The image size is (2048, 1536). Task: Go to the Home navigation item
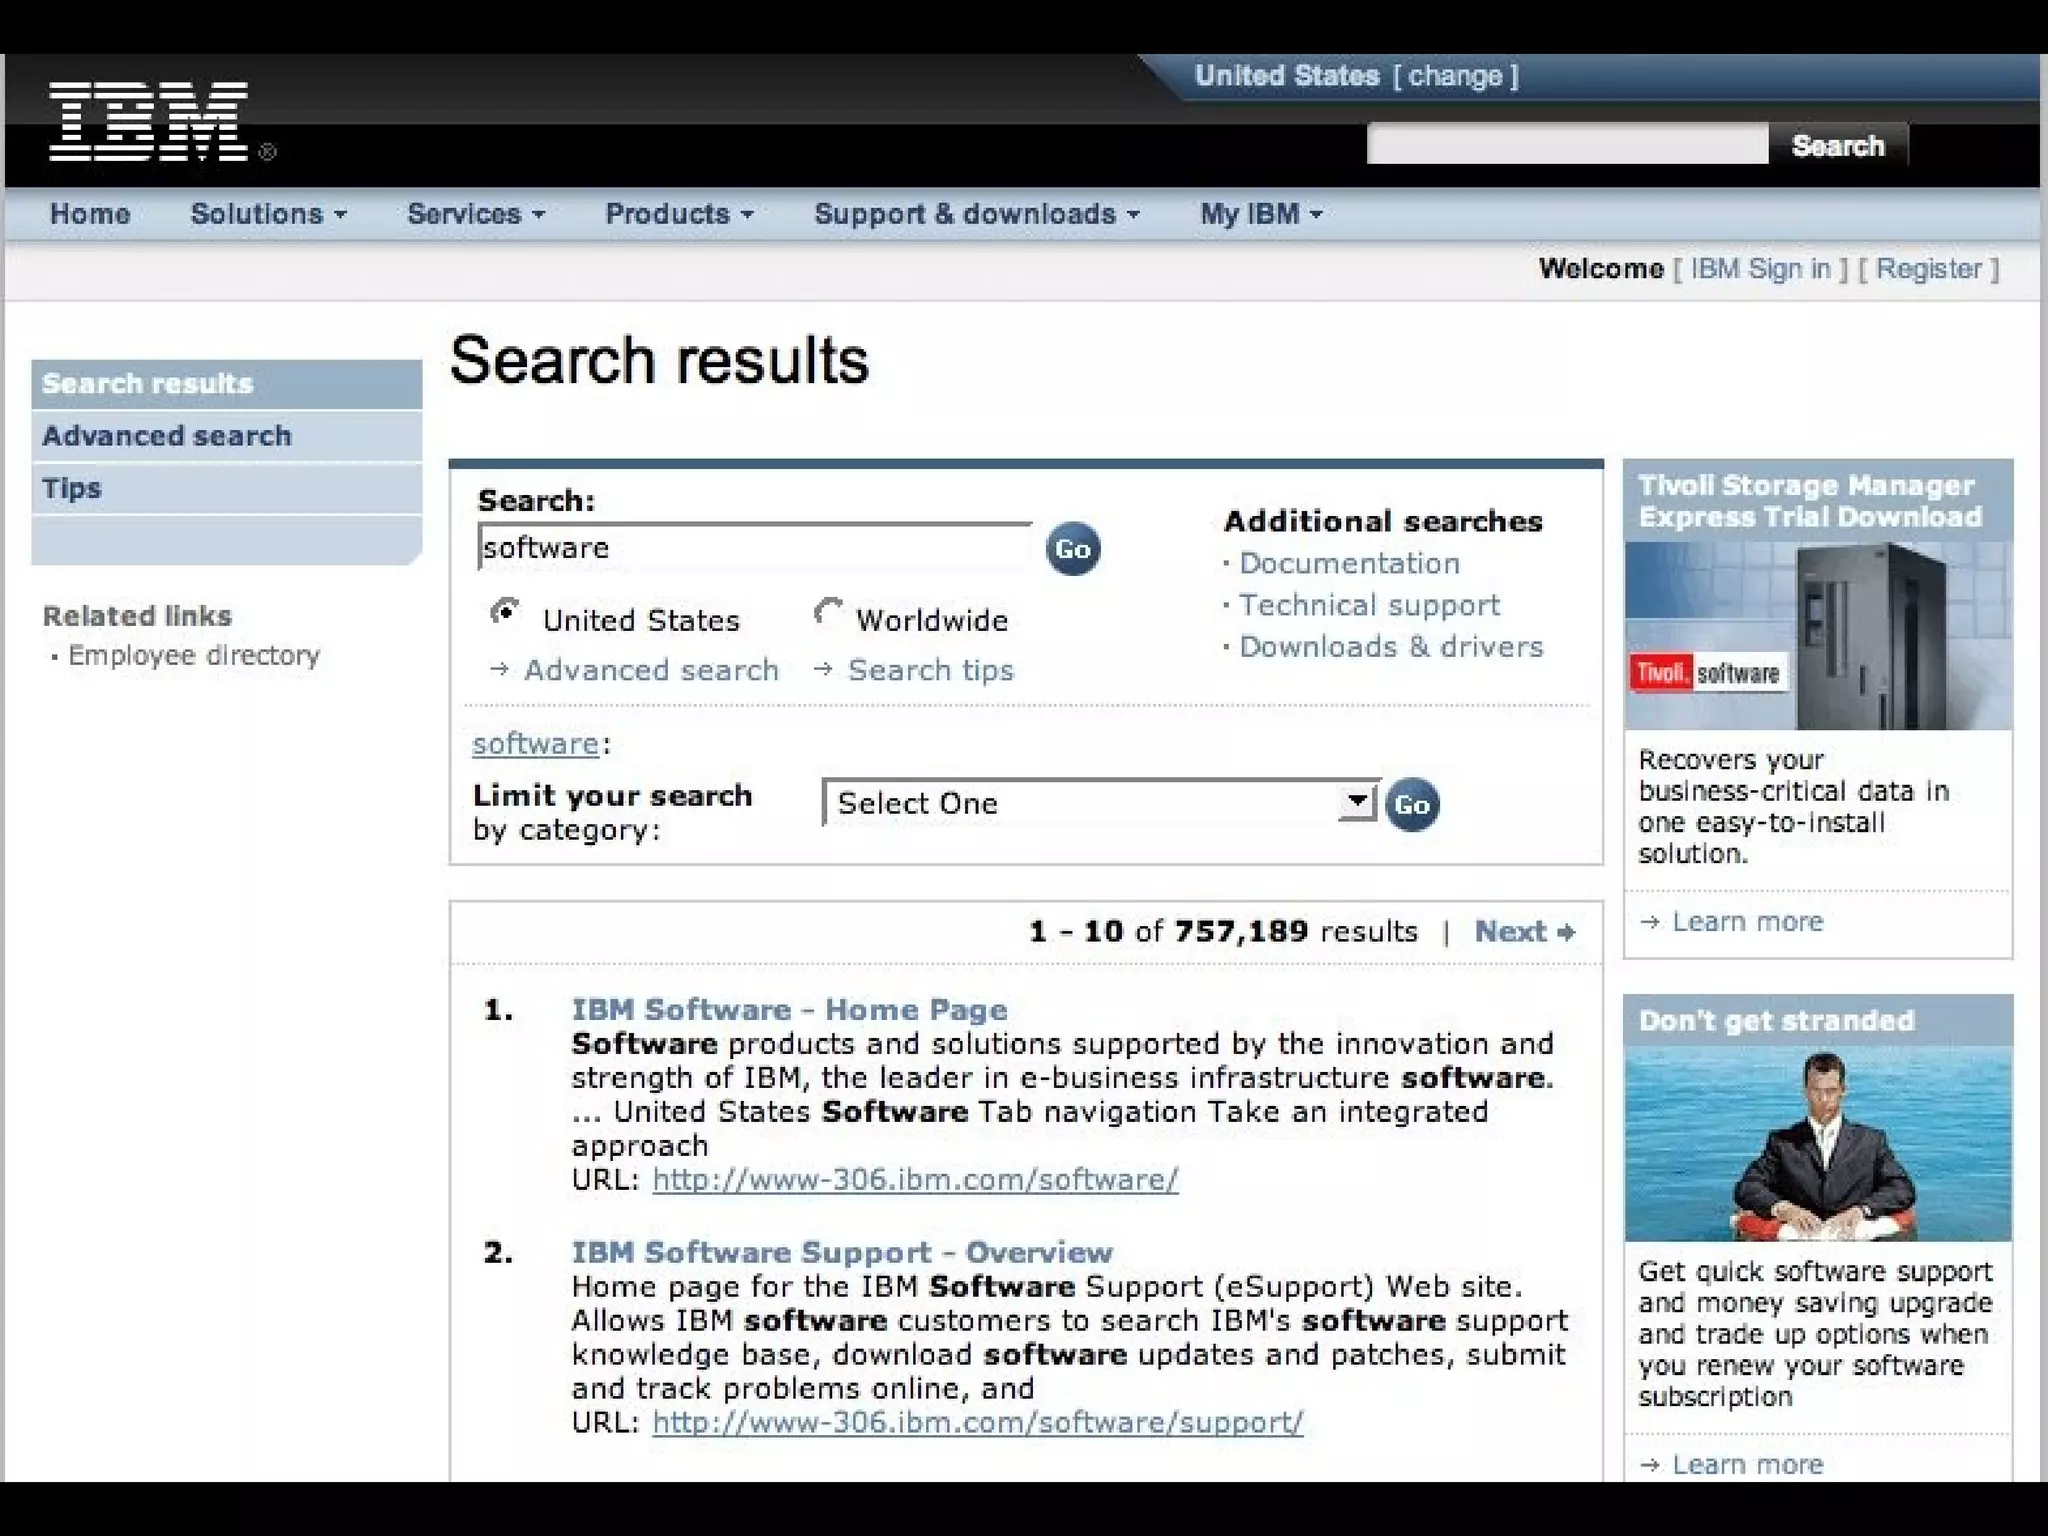click(90, 214)
